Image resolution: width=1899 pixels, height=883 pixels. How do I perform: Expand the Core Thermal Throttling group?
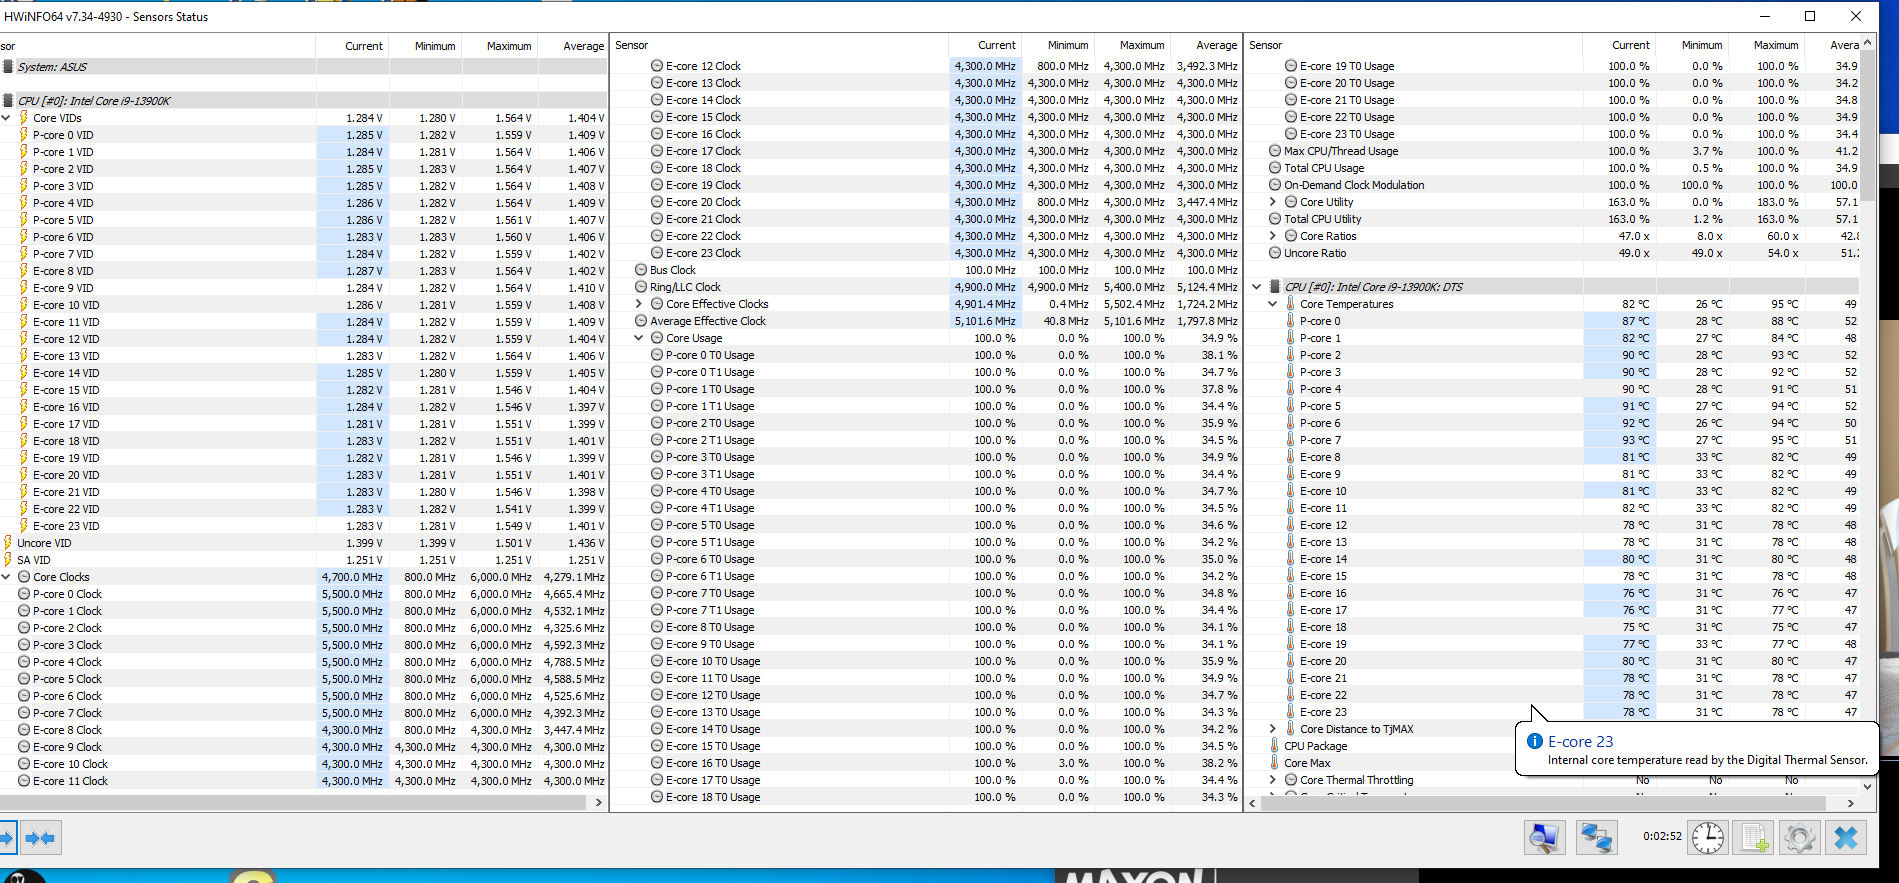(x=1273, y=780)
